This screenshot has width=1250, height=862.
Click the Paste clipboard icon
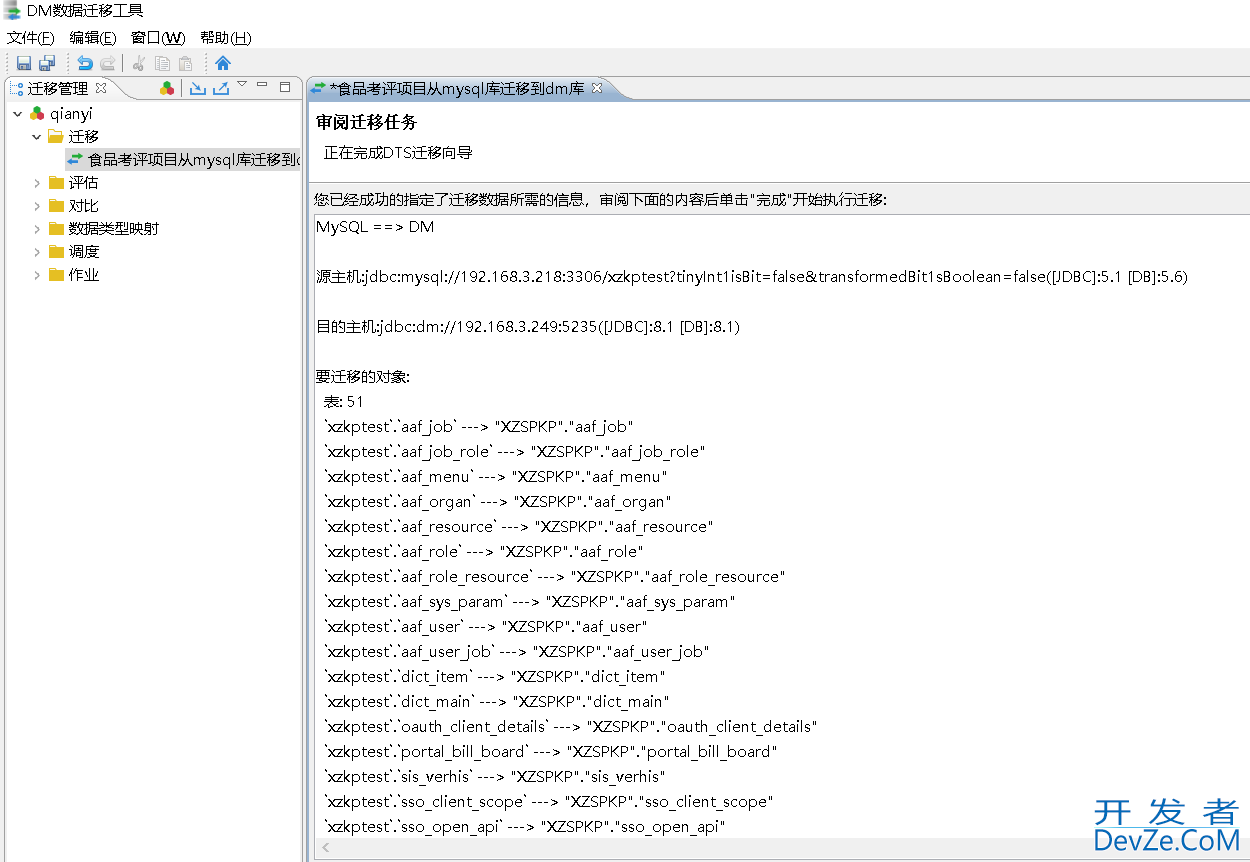pyautogui.click(x=185, y=63)
